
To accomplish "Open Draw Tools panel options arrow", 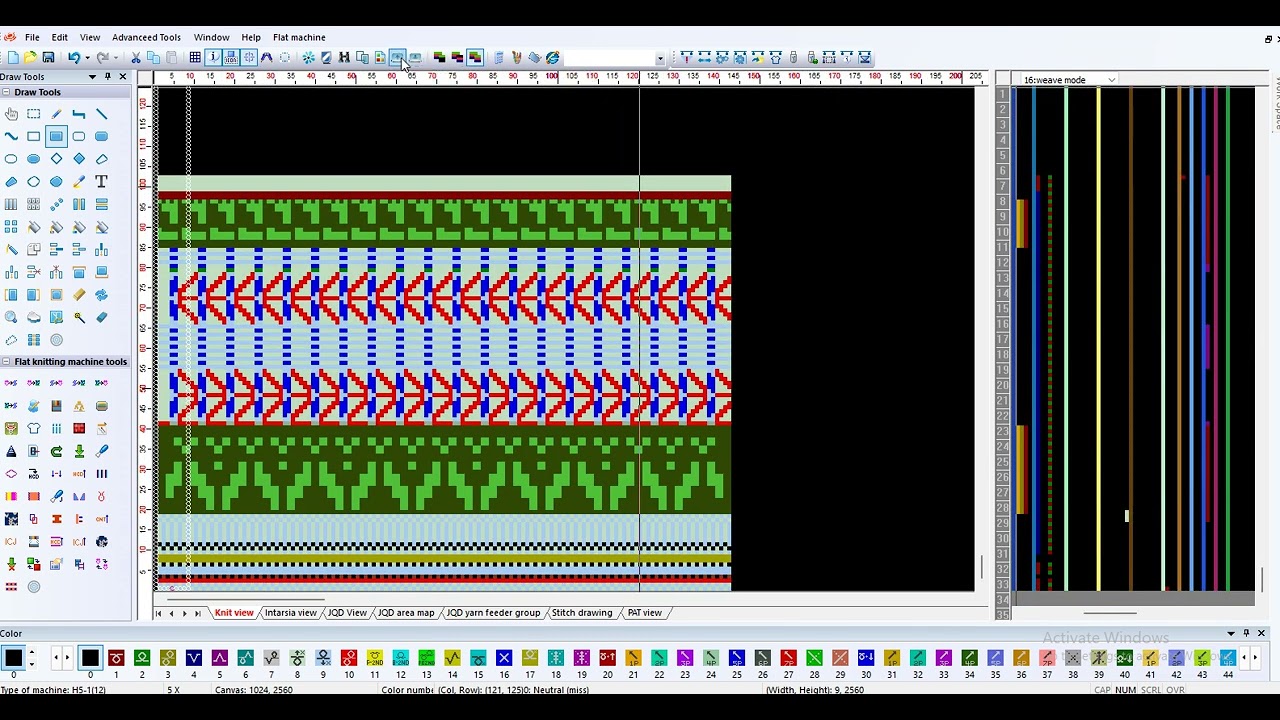I will 92,77.
